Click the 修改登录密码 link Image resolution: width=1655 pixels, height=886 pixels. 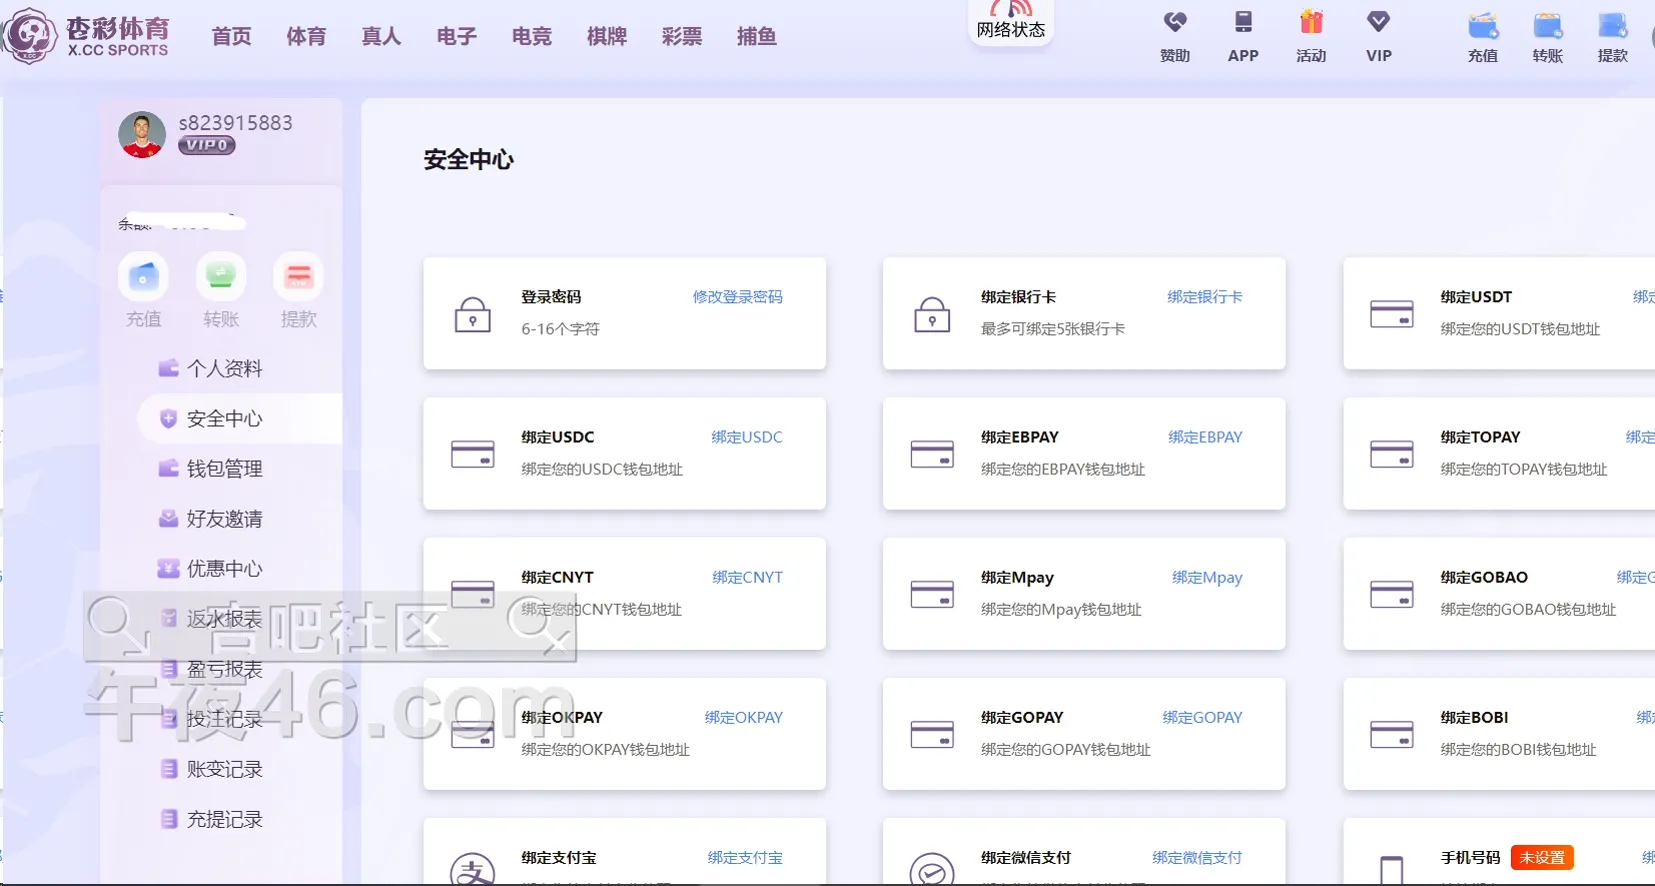pyautogui.click(x=737, y=297)
